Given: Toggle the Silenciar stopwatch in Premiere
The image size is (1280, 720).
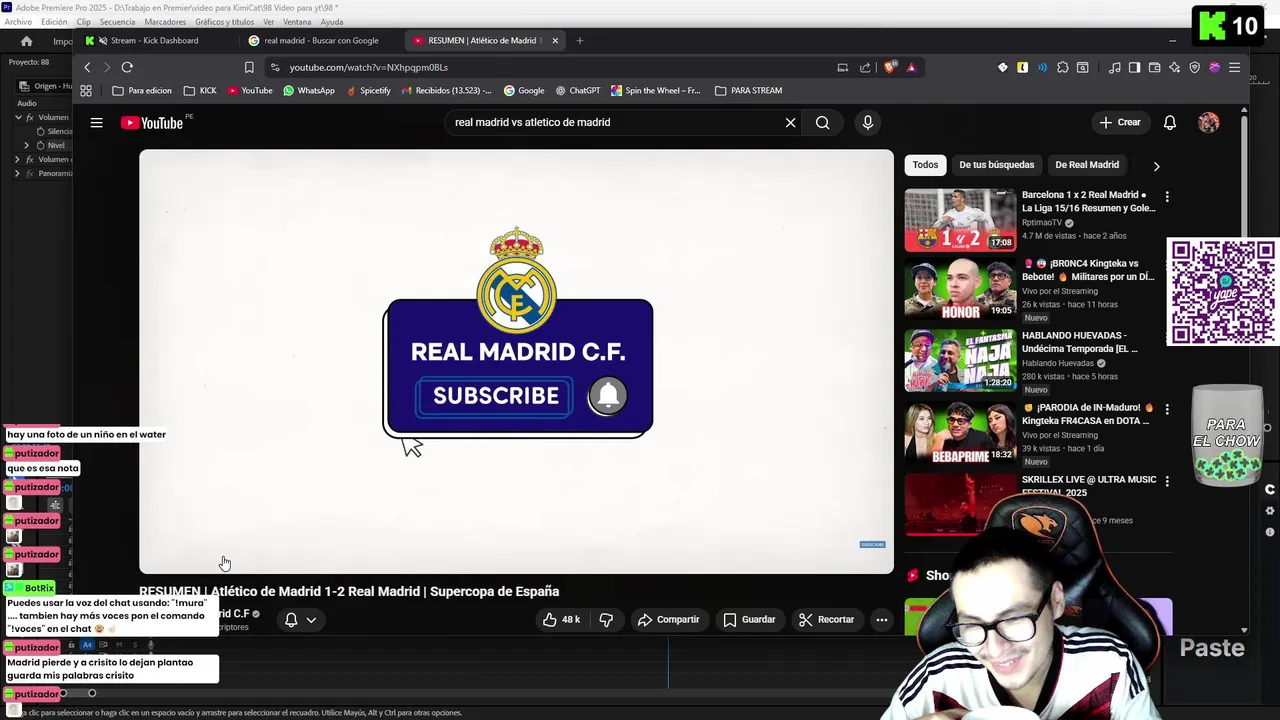Looking at the screenshot, I should click(x=40, y=131).
